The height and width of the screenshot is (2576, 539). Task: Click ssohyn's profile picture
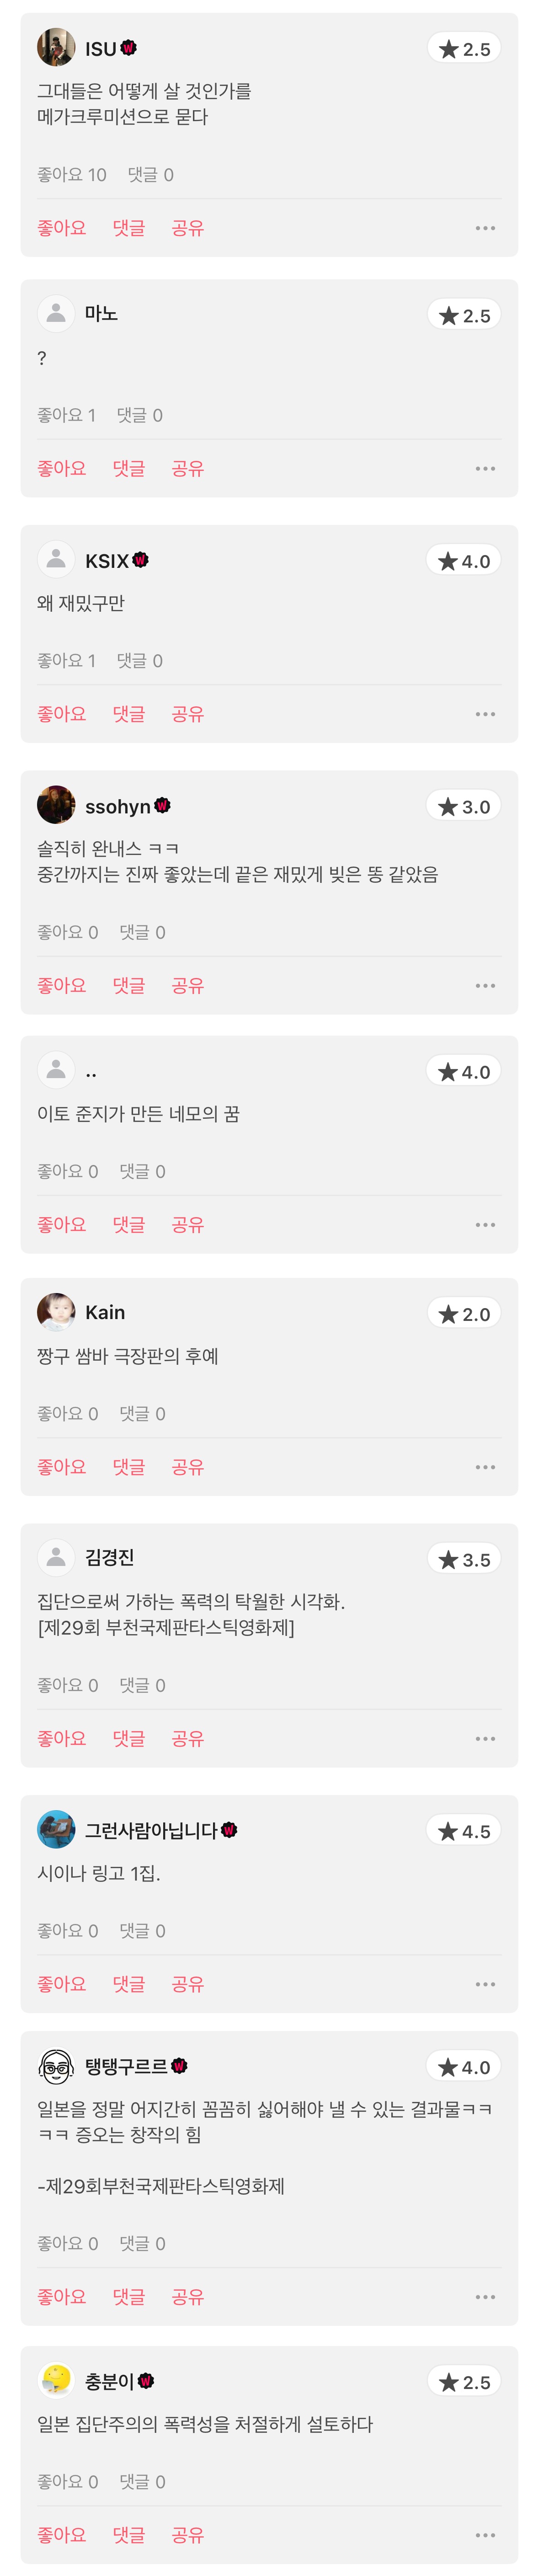pos(56,805)
